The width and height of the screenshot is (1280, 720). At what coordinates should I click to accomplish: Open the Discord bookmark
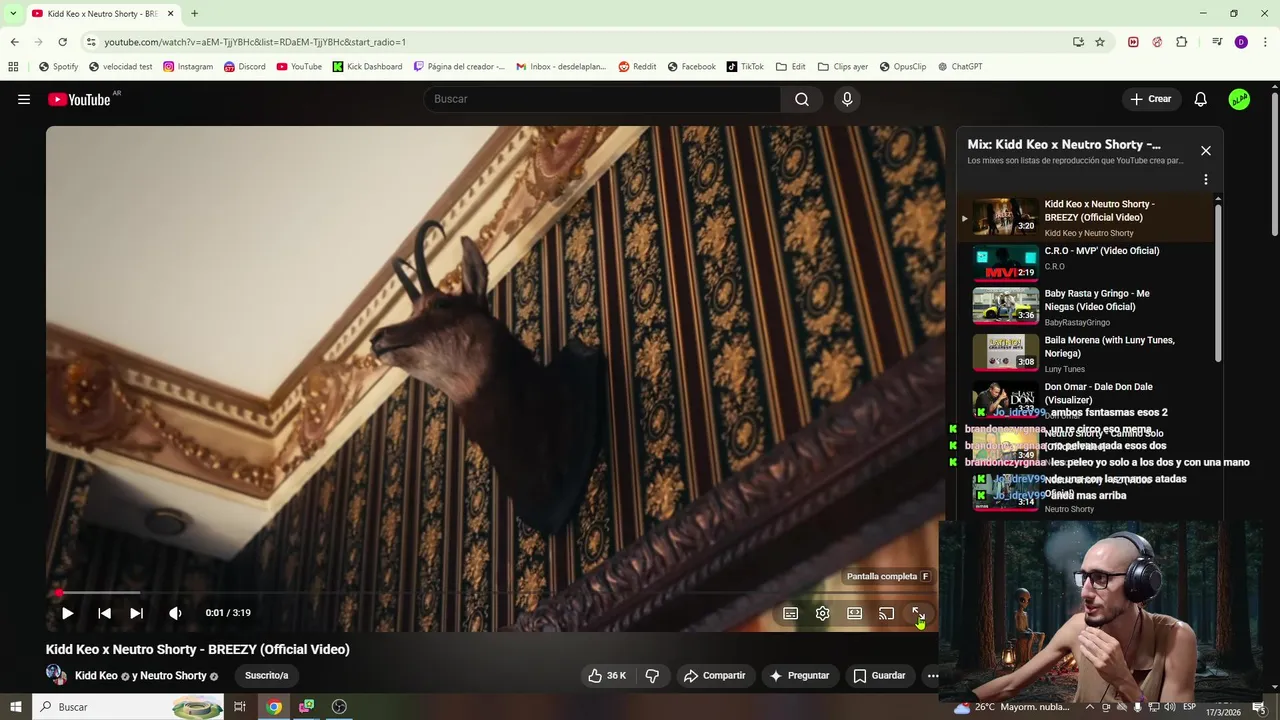(x=245, y=67)
